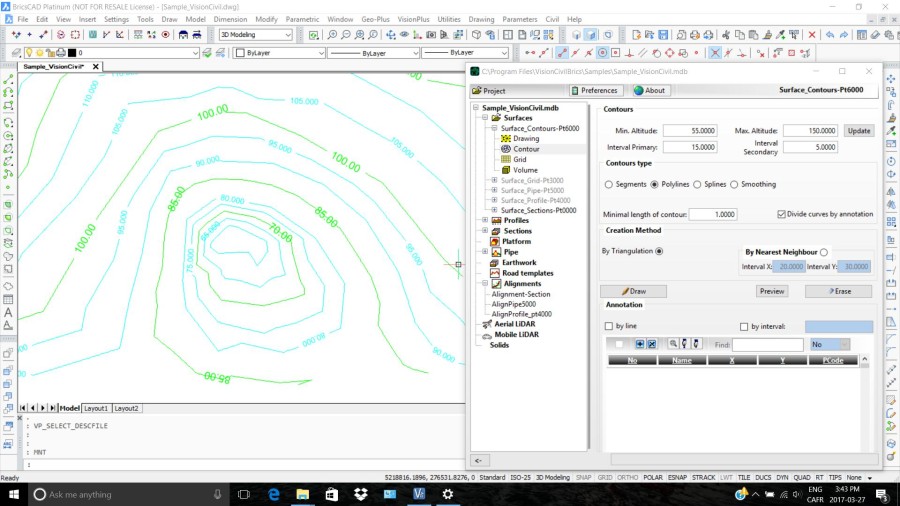Select the Aerial LiDAR item

pyautogui.click(x=515, y=324)
